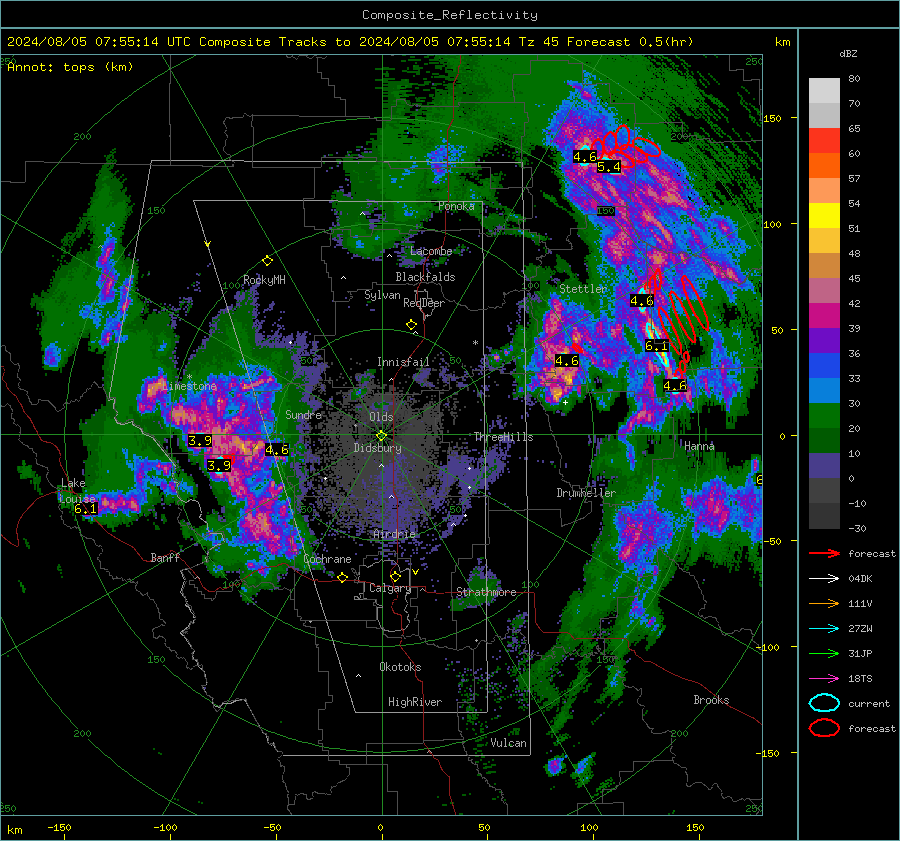Click the Strathmore town label
The height and width of the screenshot is (841, 900).
tap(486, 592)
